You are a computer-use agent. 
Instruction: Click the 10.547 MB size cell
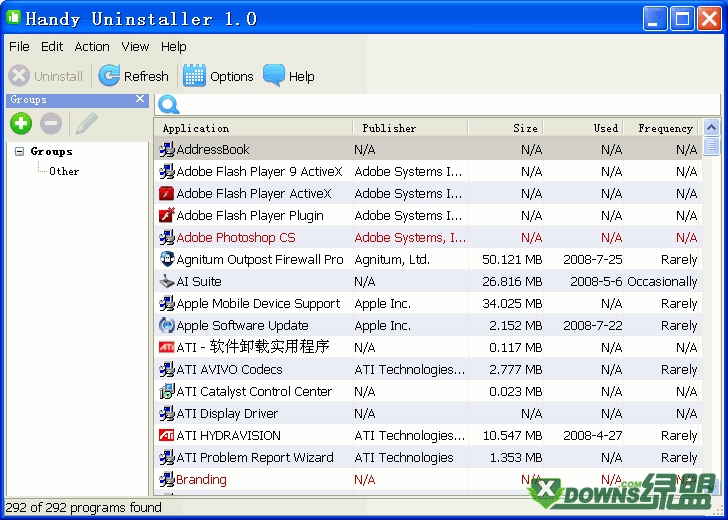click(x=512, y=435)
